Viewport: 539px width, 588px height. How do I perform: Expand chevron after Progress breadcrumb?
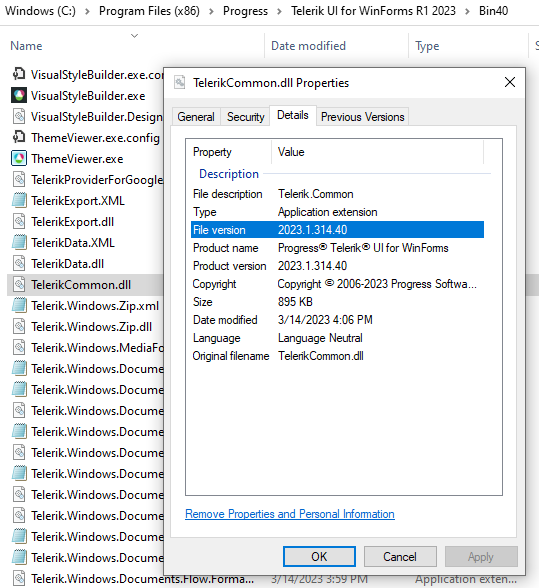(x=279, y=12)
